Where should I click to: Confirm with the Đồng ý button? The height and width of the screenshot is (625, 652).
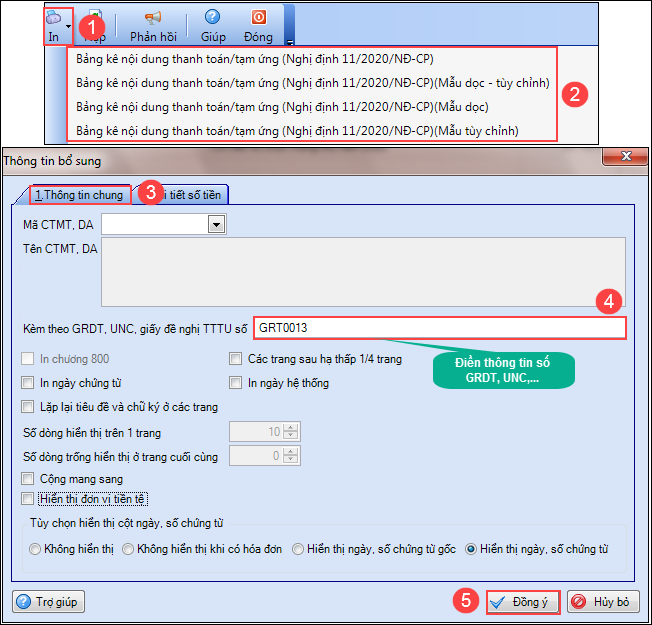coord(523,602)
